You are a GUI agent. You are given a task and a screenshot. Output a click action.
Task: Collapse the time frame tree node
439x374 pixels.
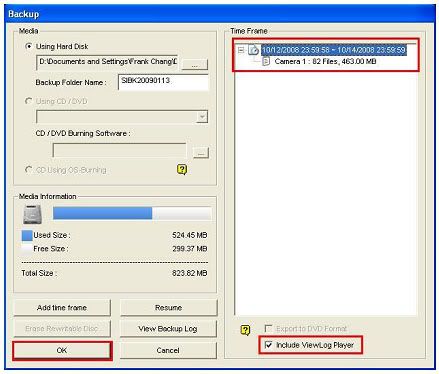[241, 50]
